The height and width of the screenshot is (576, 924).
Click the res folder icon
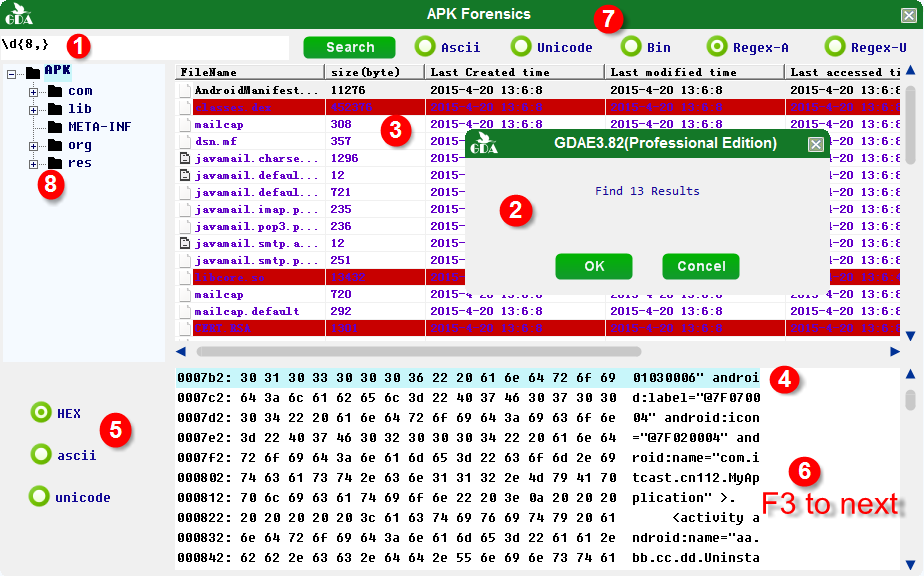[55, 163]
